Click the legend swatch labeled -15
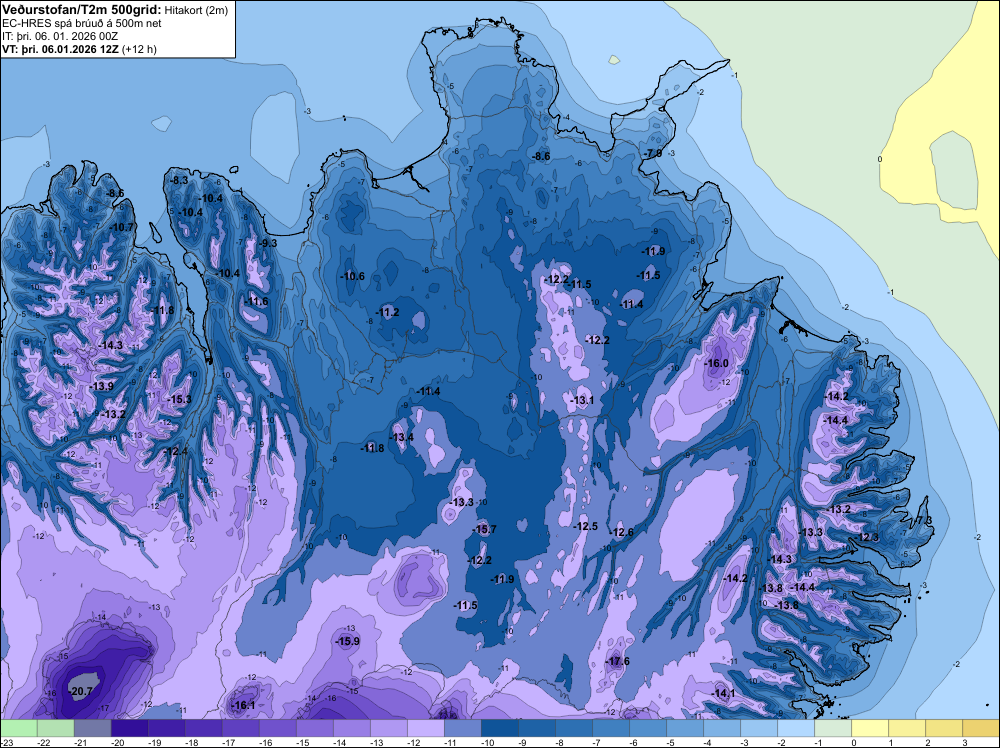Viewport: 1000px width, 748px height. coord(315,728)
